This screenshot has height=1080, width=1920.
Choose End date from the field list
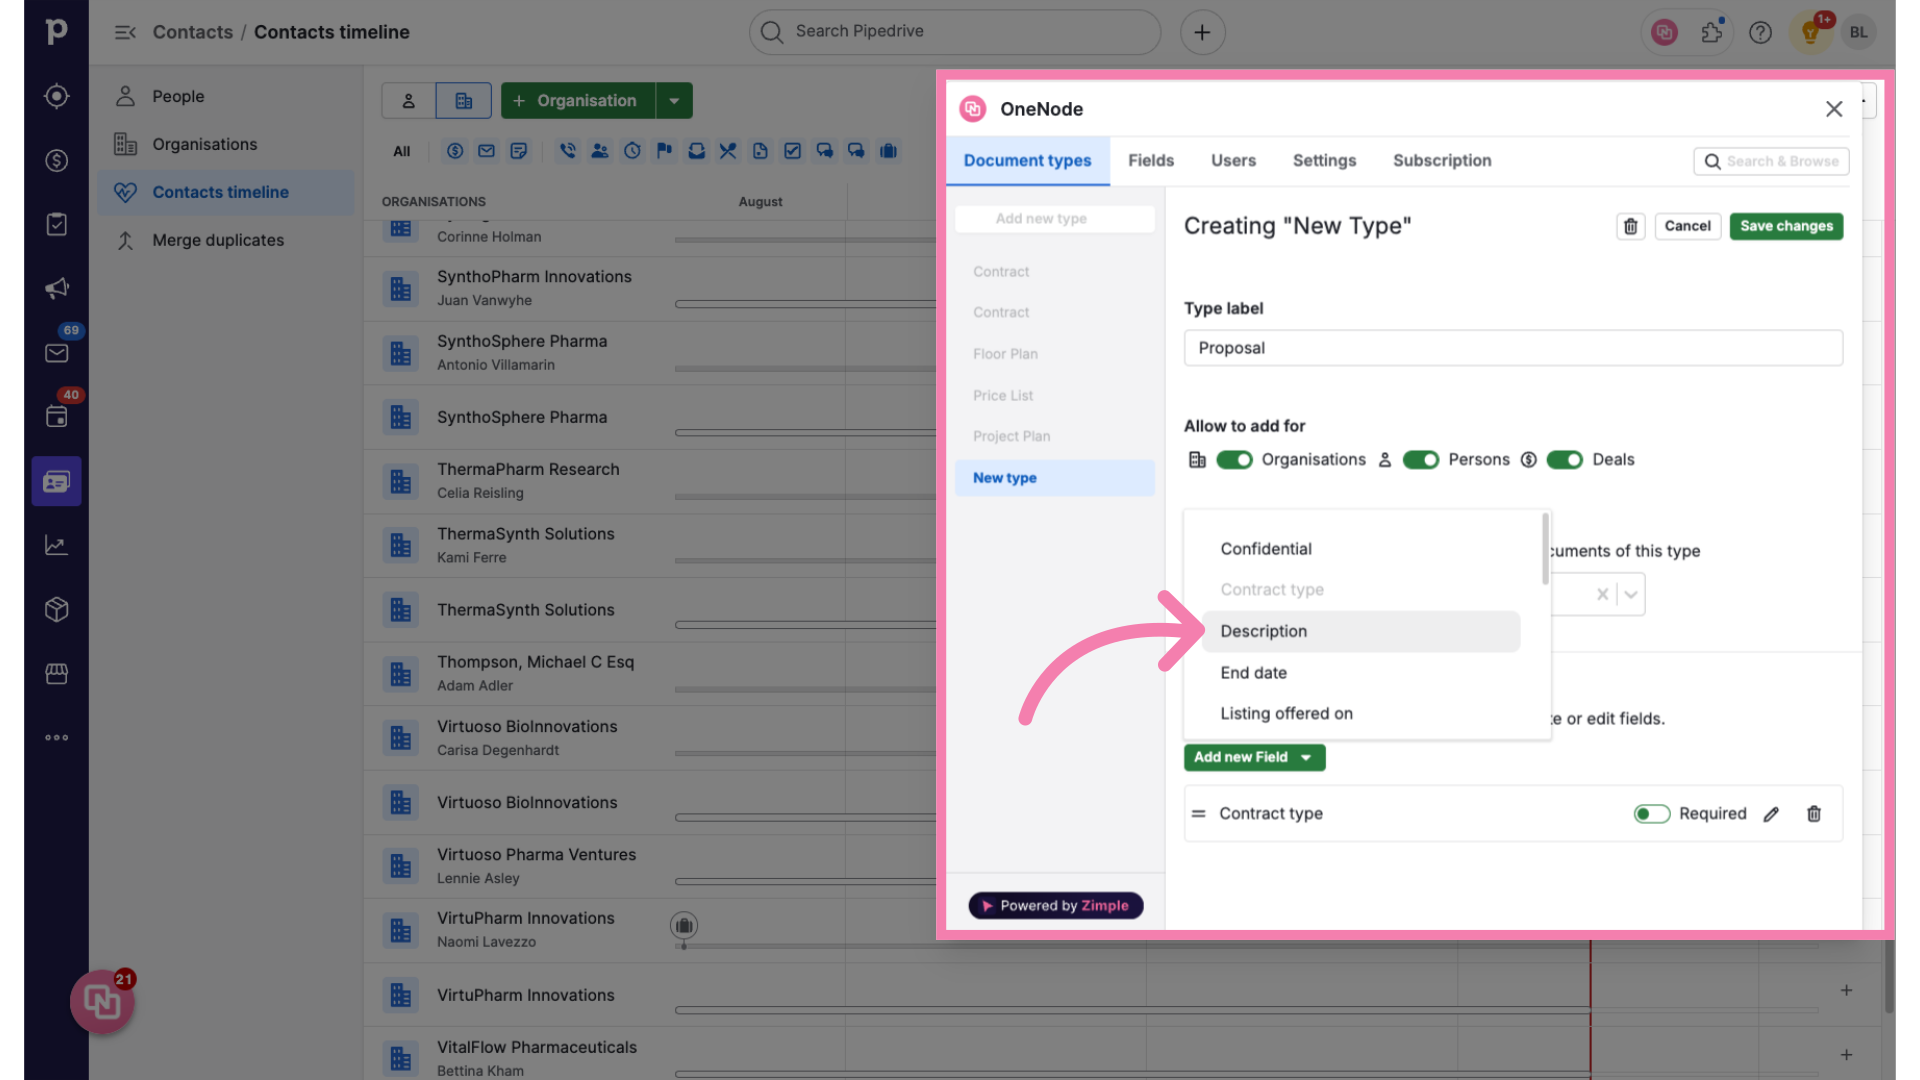click(1361, 673)
